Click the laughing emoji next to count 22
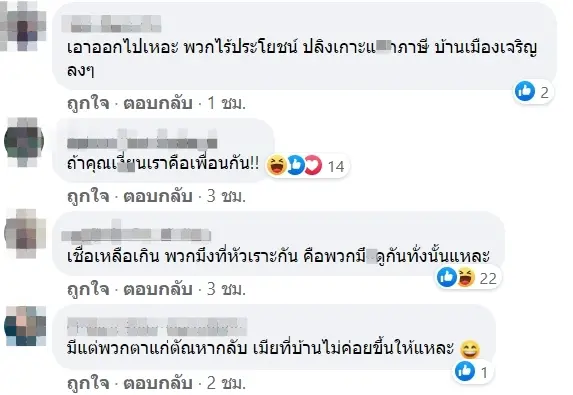Viewport: 573px width, 395px height. [466, 277]
